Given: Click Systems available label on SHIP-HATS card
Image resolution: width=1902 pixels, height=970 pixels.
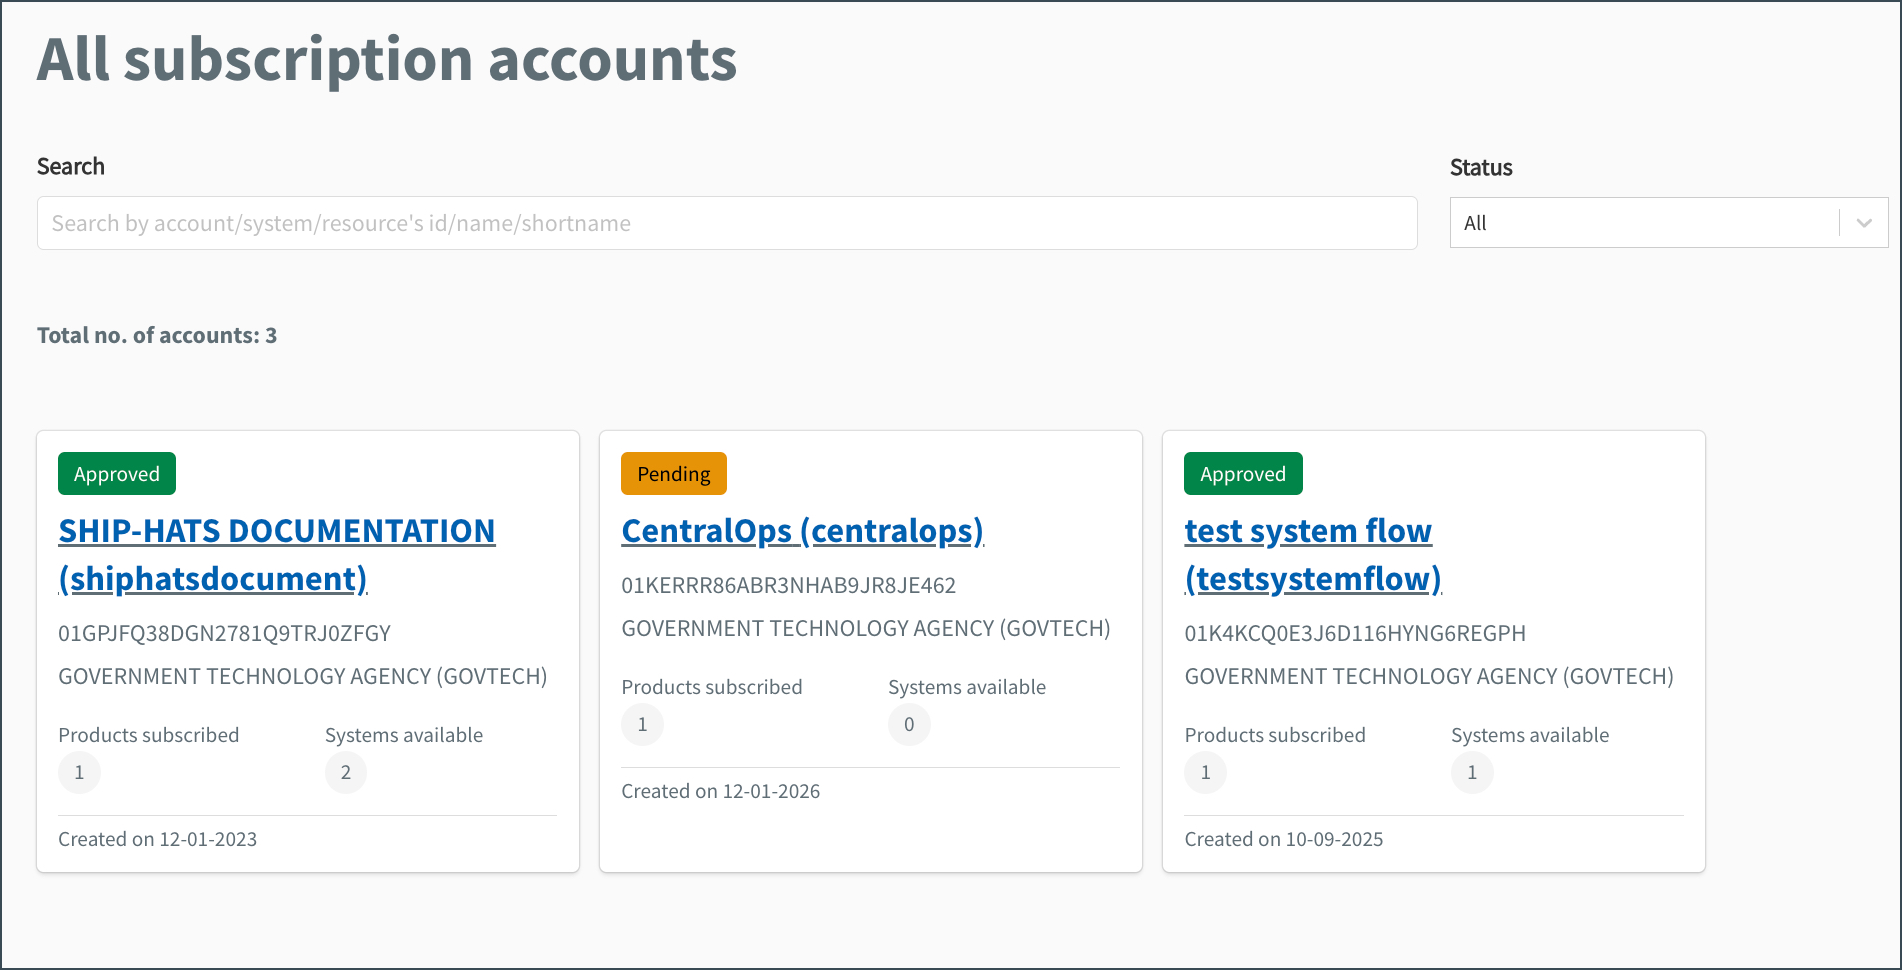Looking at the screenshot, I should pos(404,735).
